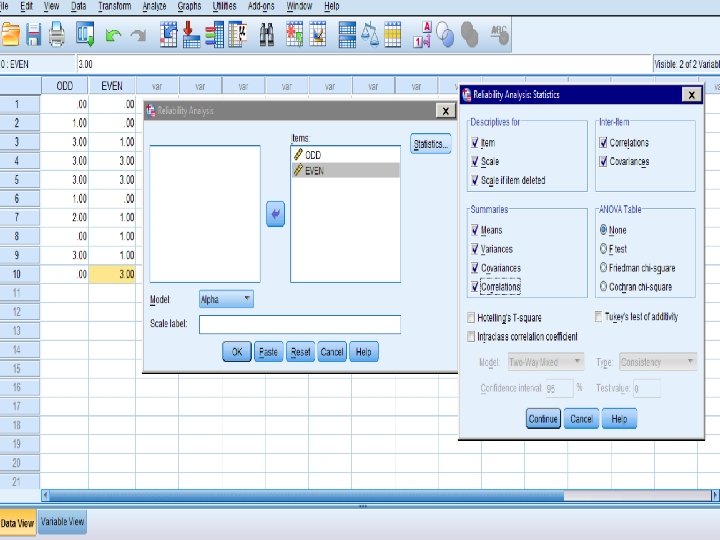The width and height of the screenshot is (720, 540).
Task: Toggle Inter-Item Correlations checkbox
Action: click(x=603, y=143)
